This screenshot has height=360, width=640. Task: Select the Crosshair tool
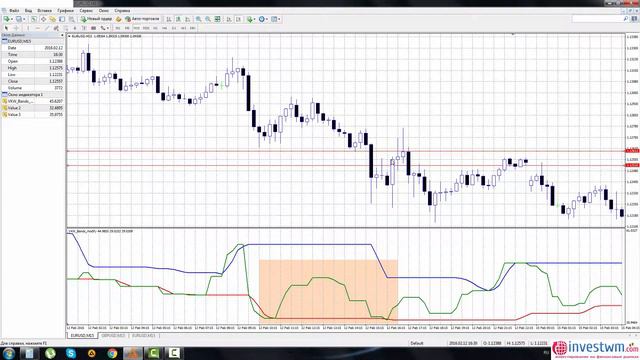click(16, 28)
